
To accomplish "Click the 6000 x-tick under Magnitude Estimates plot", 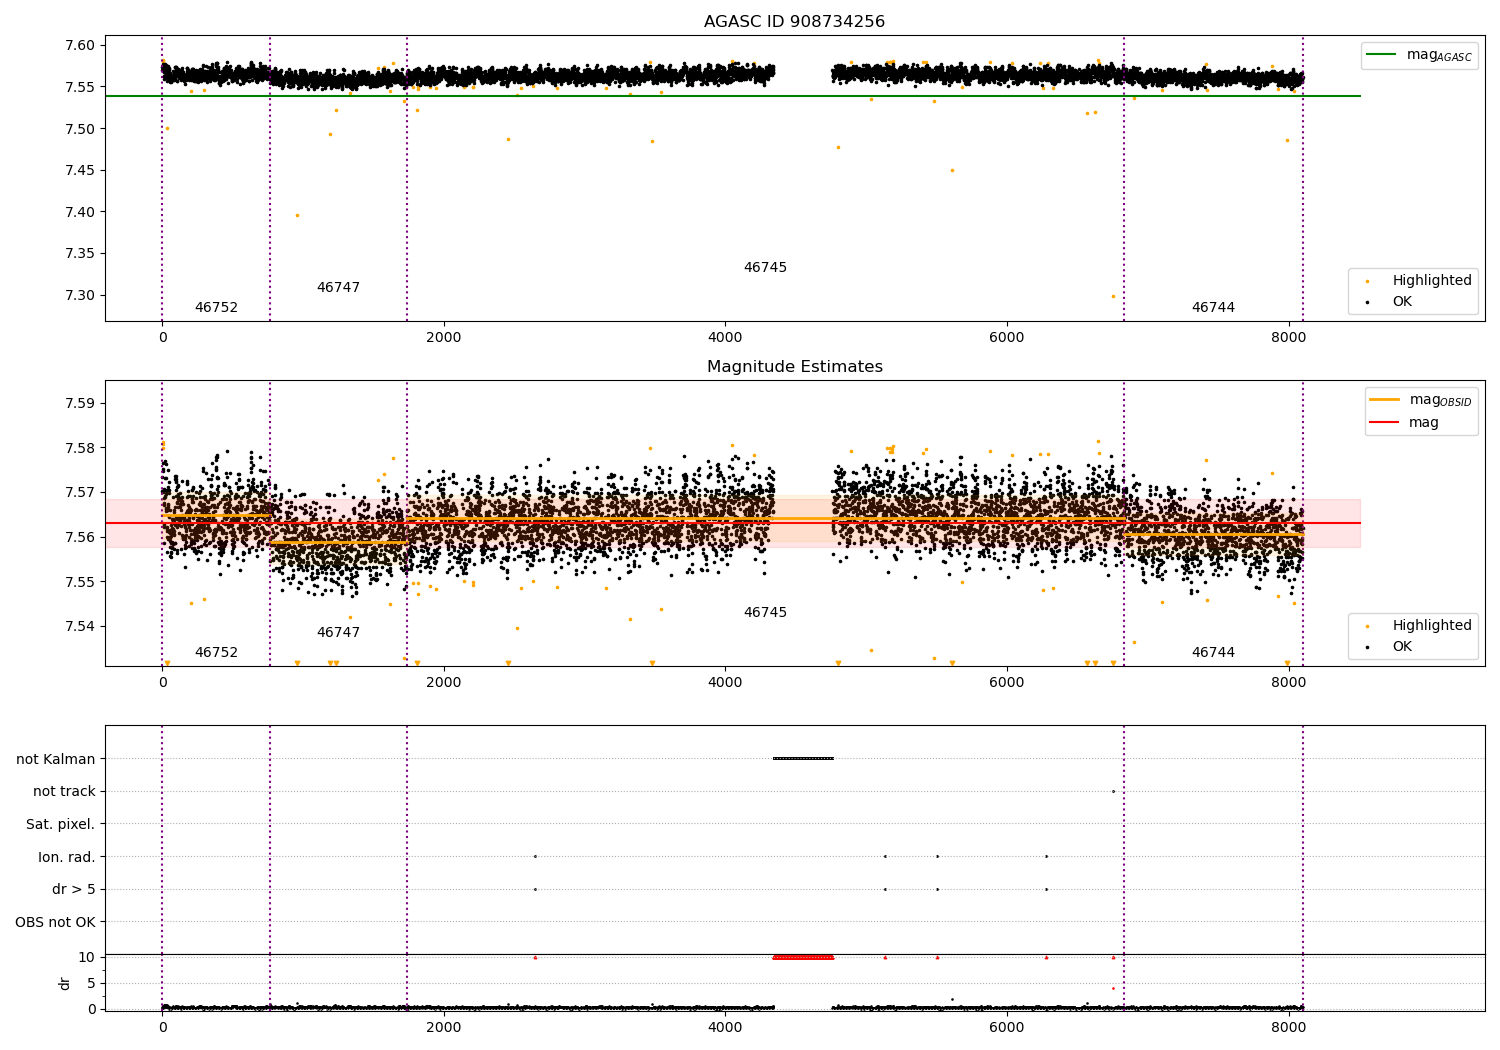I will coord(1006,682).
